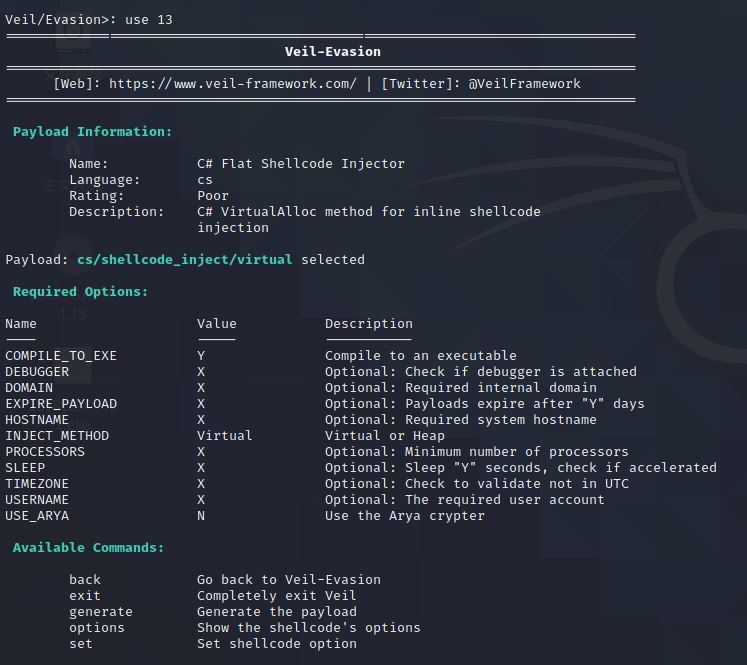Click the PROCESSORS option name
747x665 pixels.
coord(45,452)
